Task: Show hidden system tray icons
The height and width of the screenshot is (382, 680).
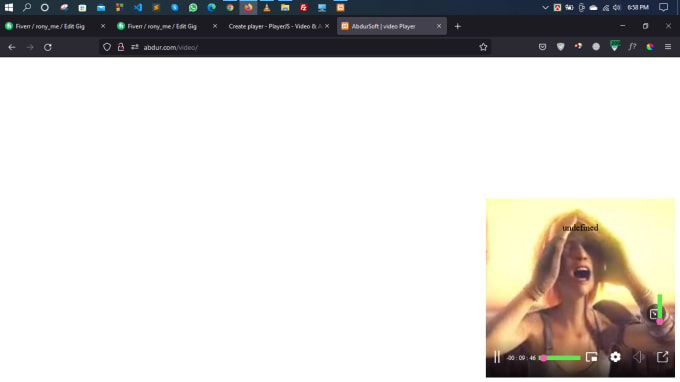Action: (545, 7)
